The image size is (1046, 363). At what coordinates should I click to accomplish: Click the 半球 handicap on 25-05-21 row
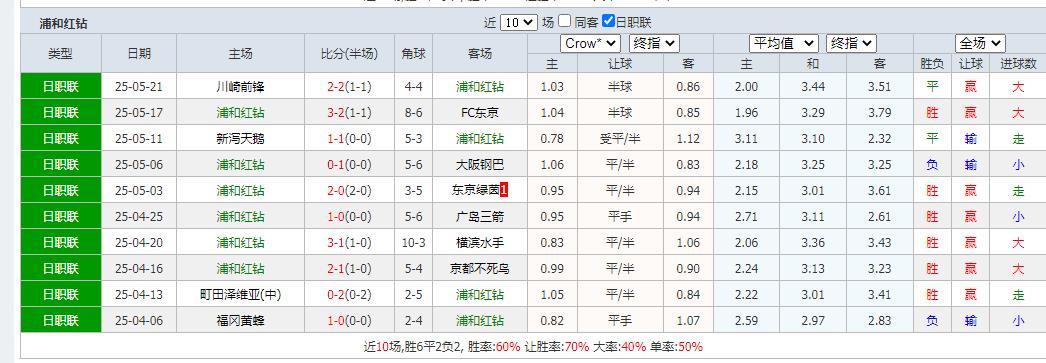pos(620,87)
